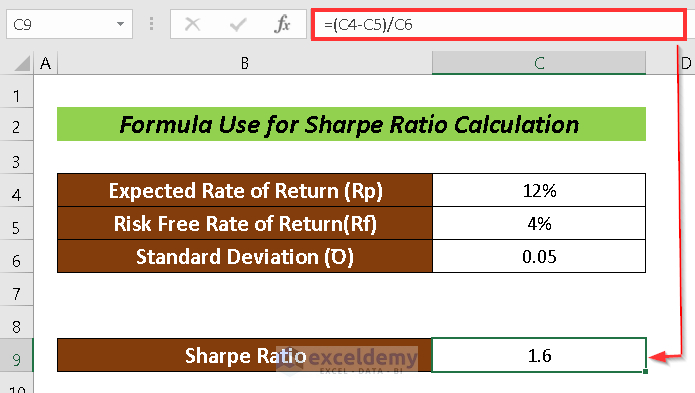Select the cell containing 0.05
This screenshot has width=695, height=393.
(539, 256)
